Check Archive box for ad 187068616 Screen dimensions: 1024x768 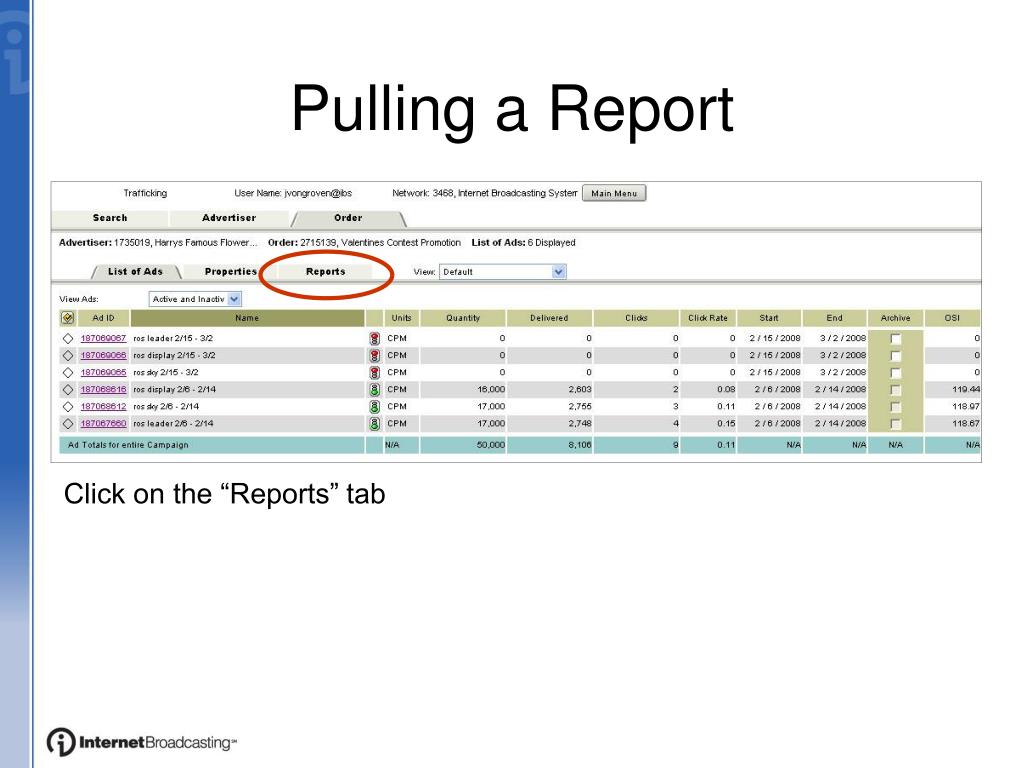coord(895,389)
